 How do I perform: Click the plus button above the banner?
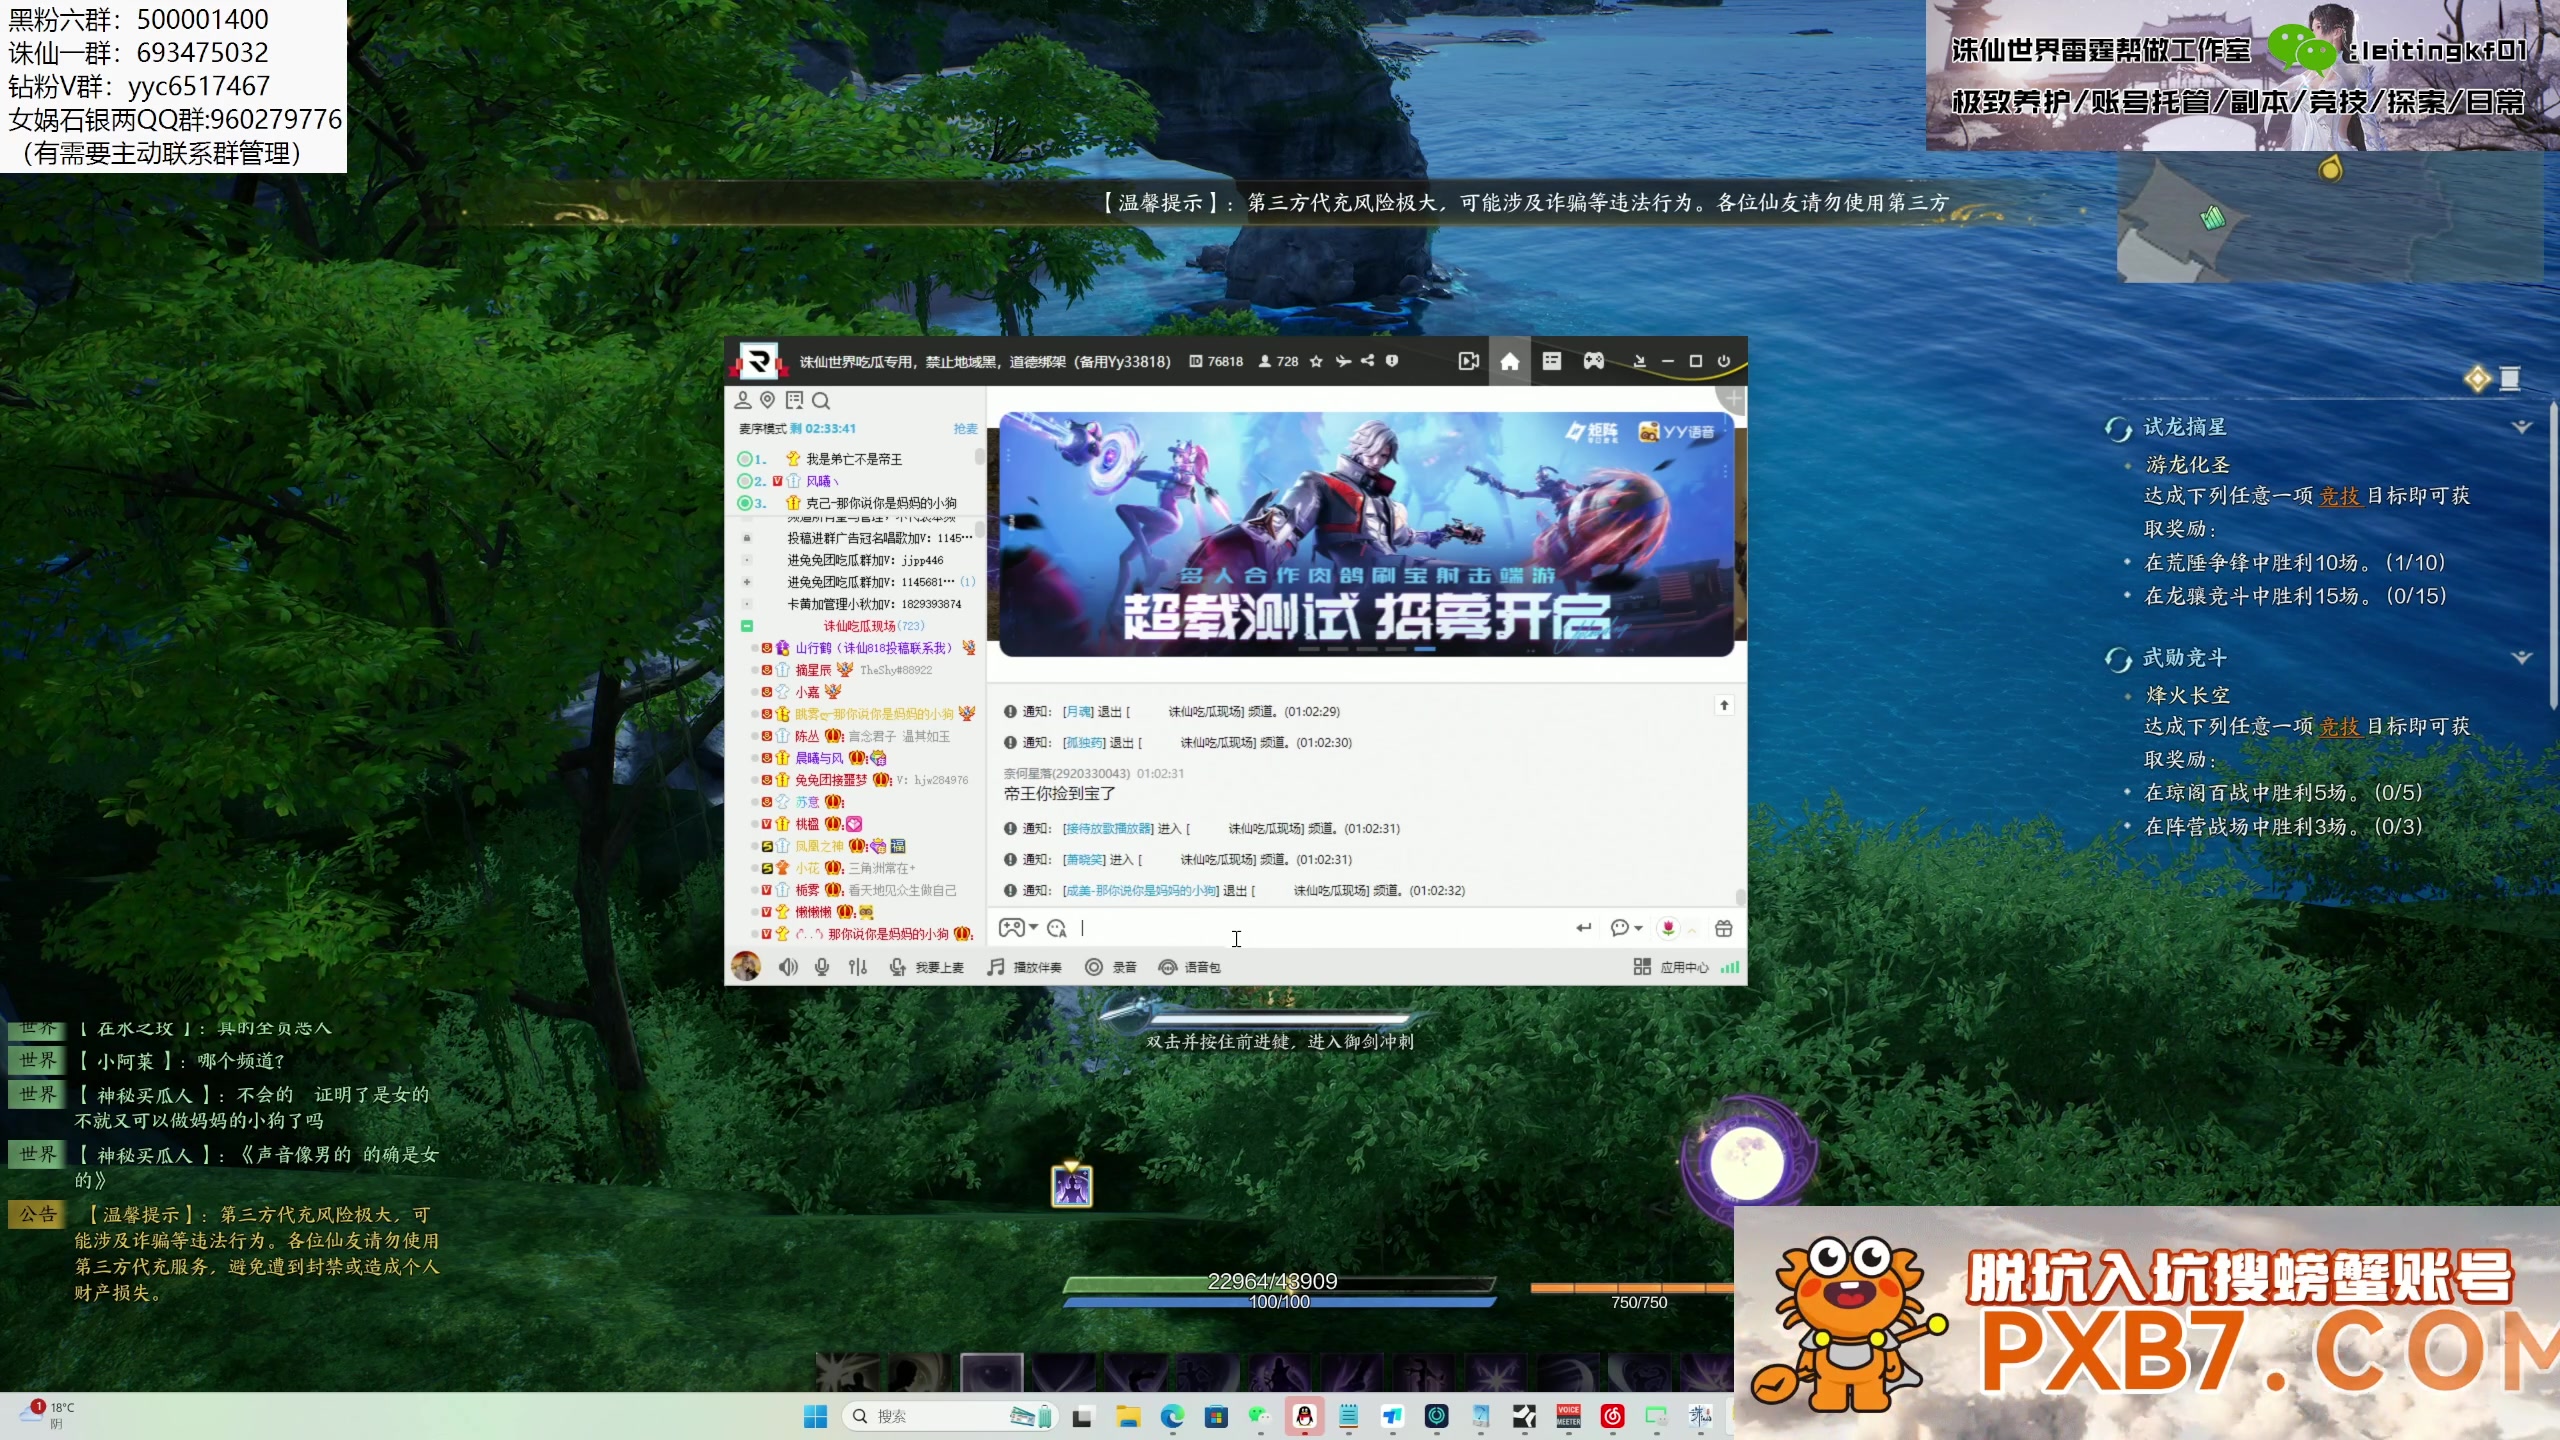1734,400
